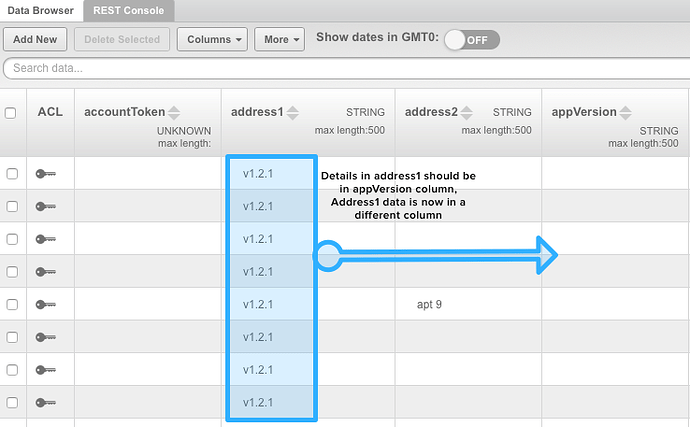Click the Add New button

[35, 40]
